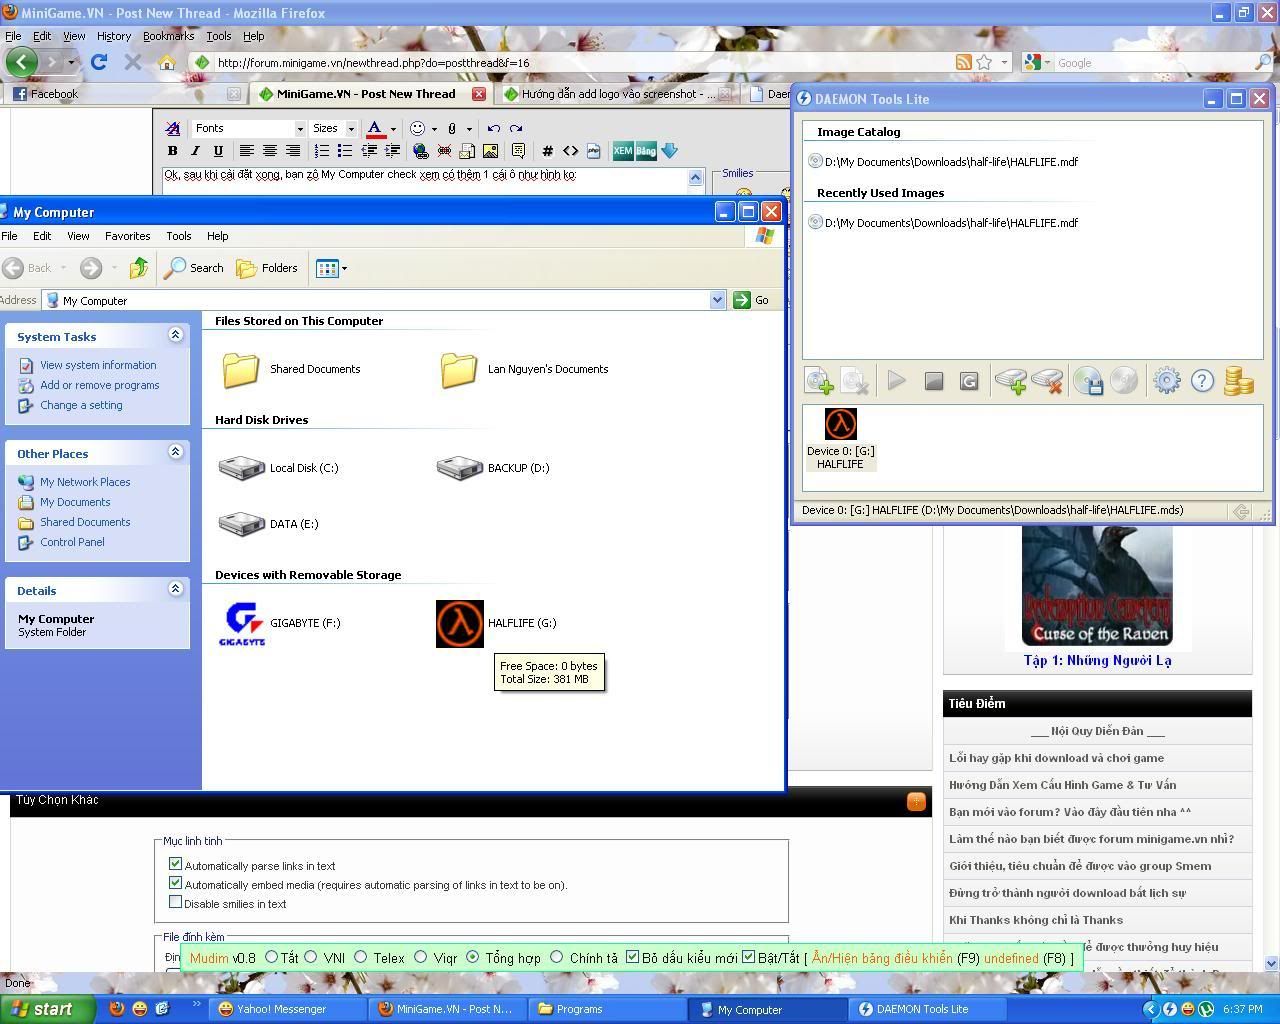The width and height of the screenshot is (1280, 1024).
Task: Click Firefox reload icon
Action: point(99,62)
